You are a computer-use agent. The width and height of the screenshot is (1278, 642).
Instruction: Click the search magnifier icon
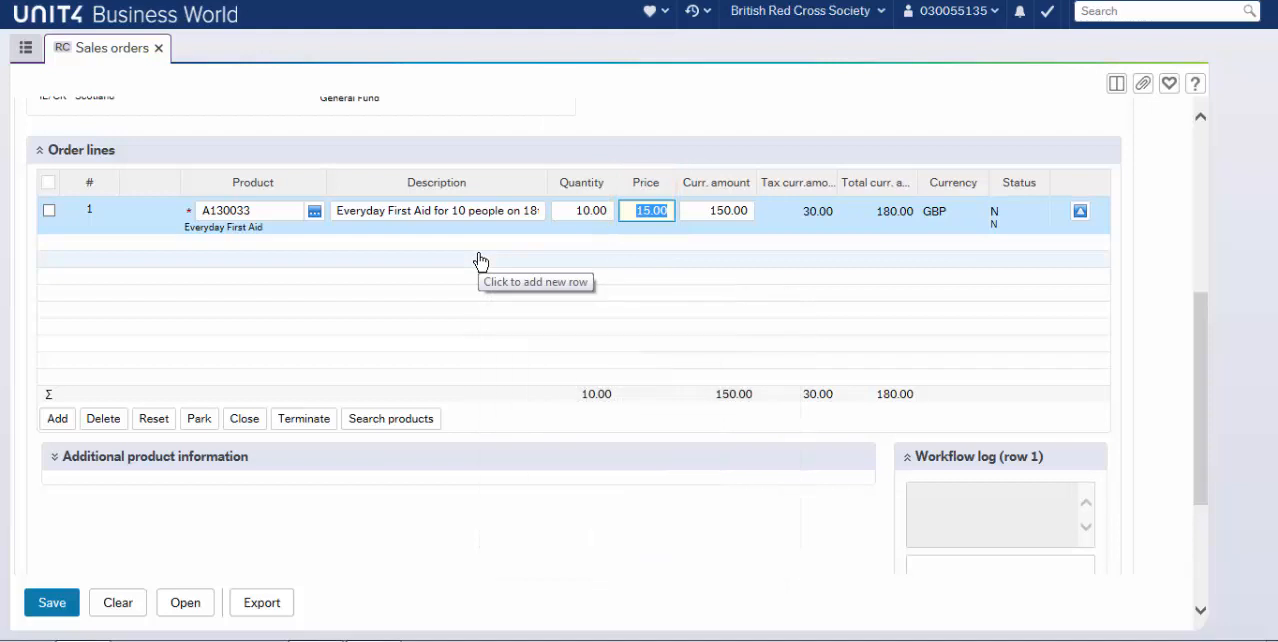1250,11
